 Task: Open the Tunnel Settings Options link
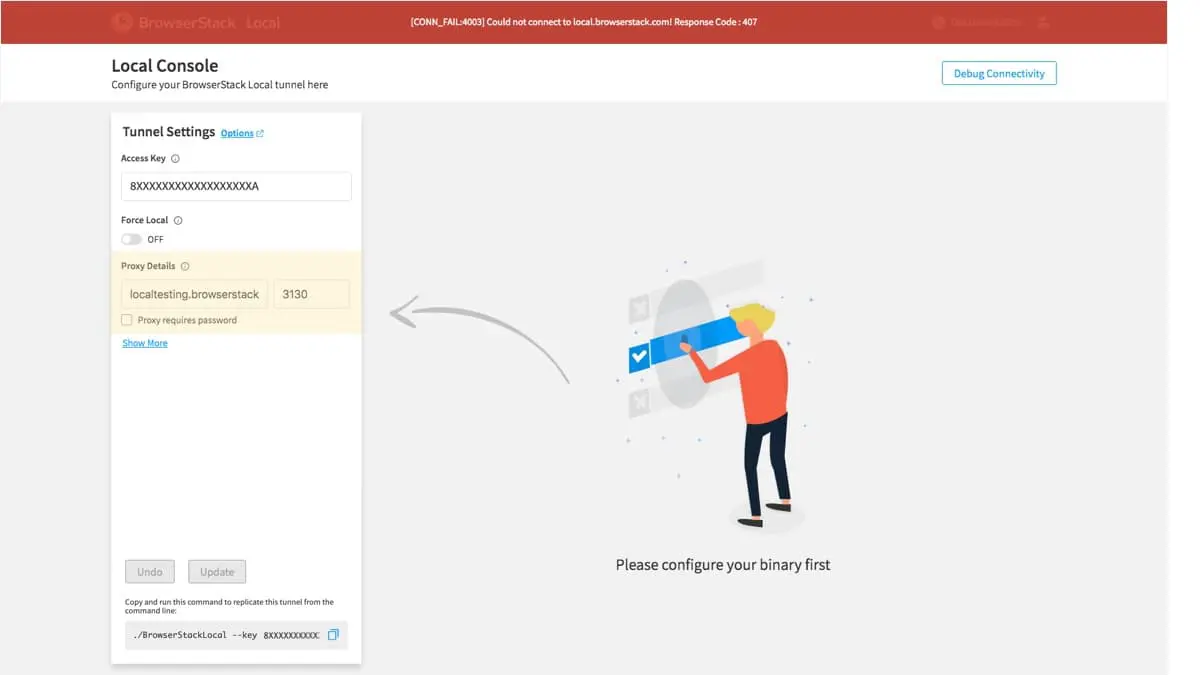pos(237,134)
